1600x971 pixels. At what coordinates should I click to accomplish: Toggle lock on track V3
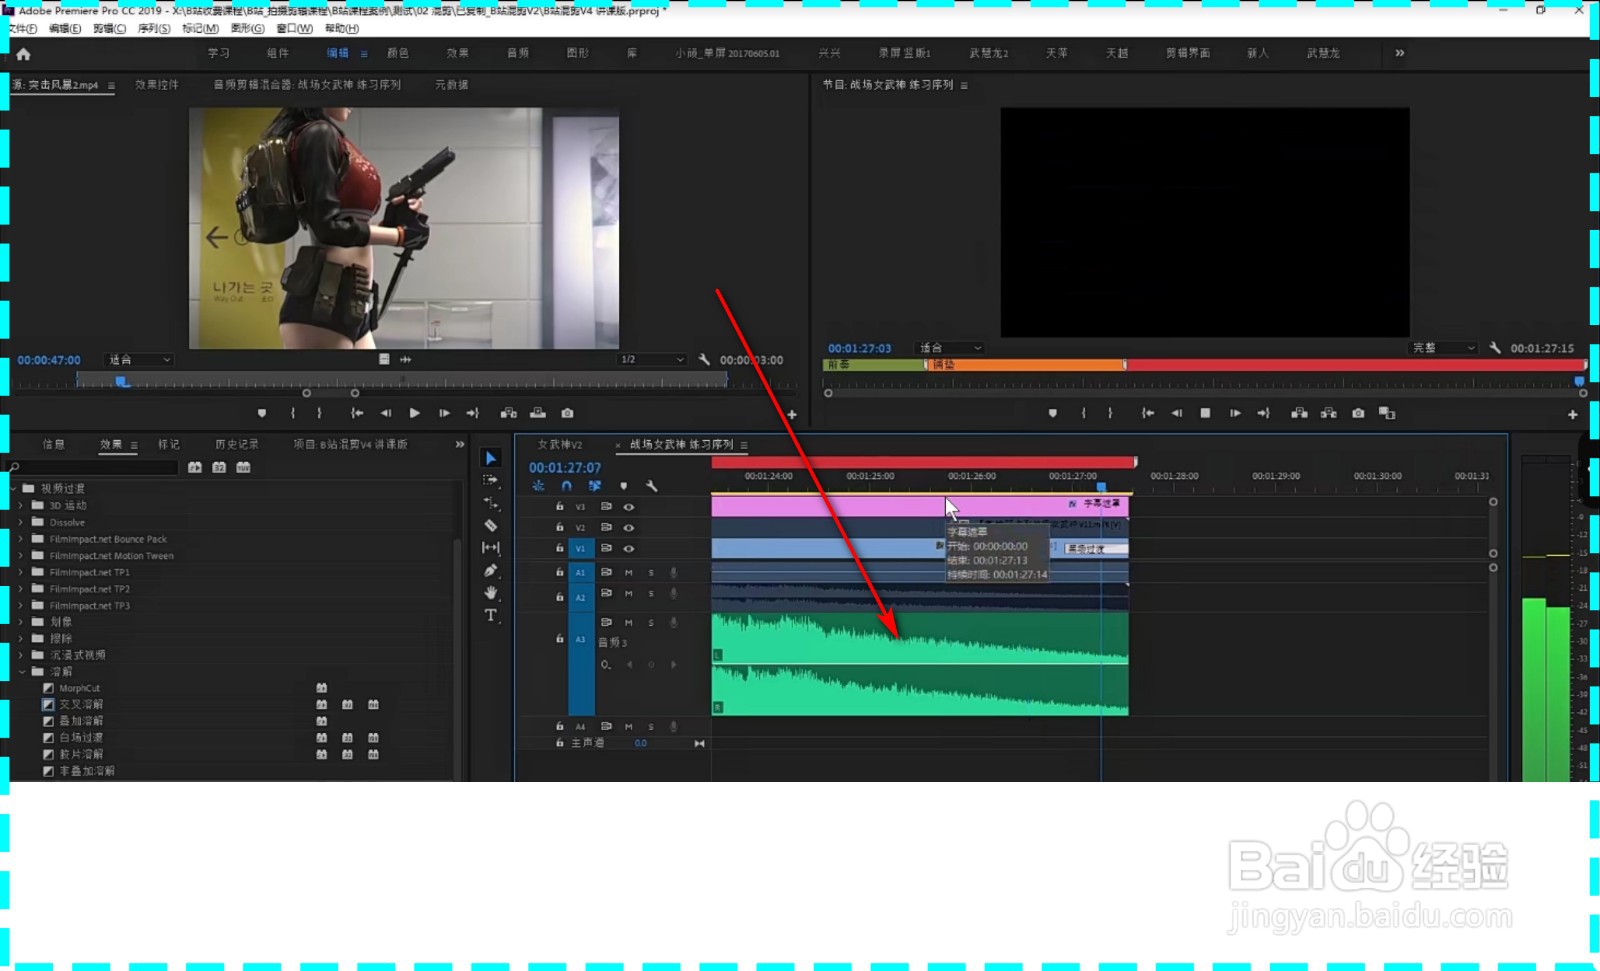560,507
